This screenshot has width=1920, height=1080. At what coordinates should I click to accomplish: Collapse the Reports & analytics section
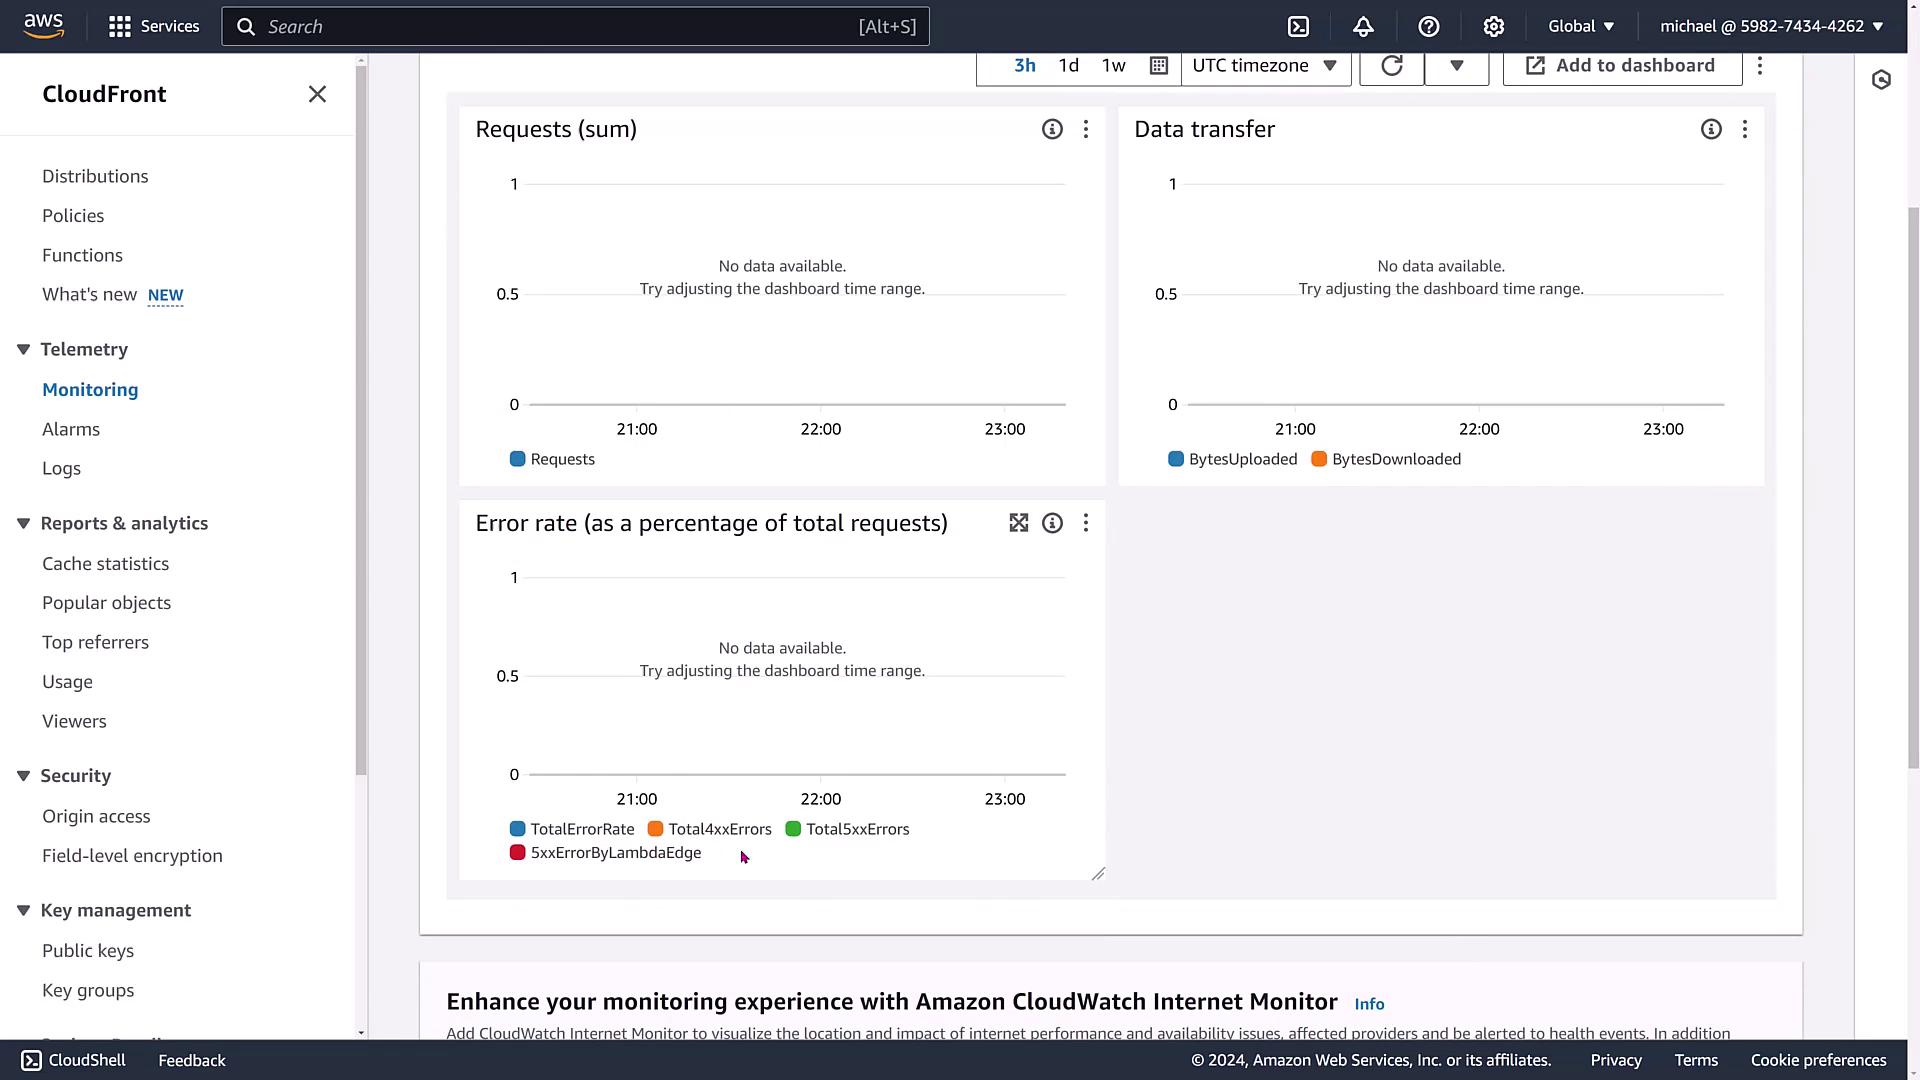coord(24,523)
